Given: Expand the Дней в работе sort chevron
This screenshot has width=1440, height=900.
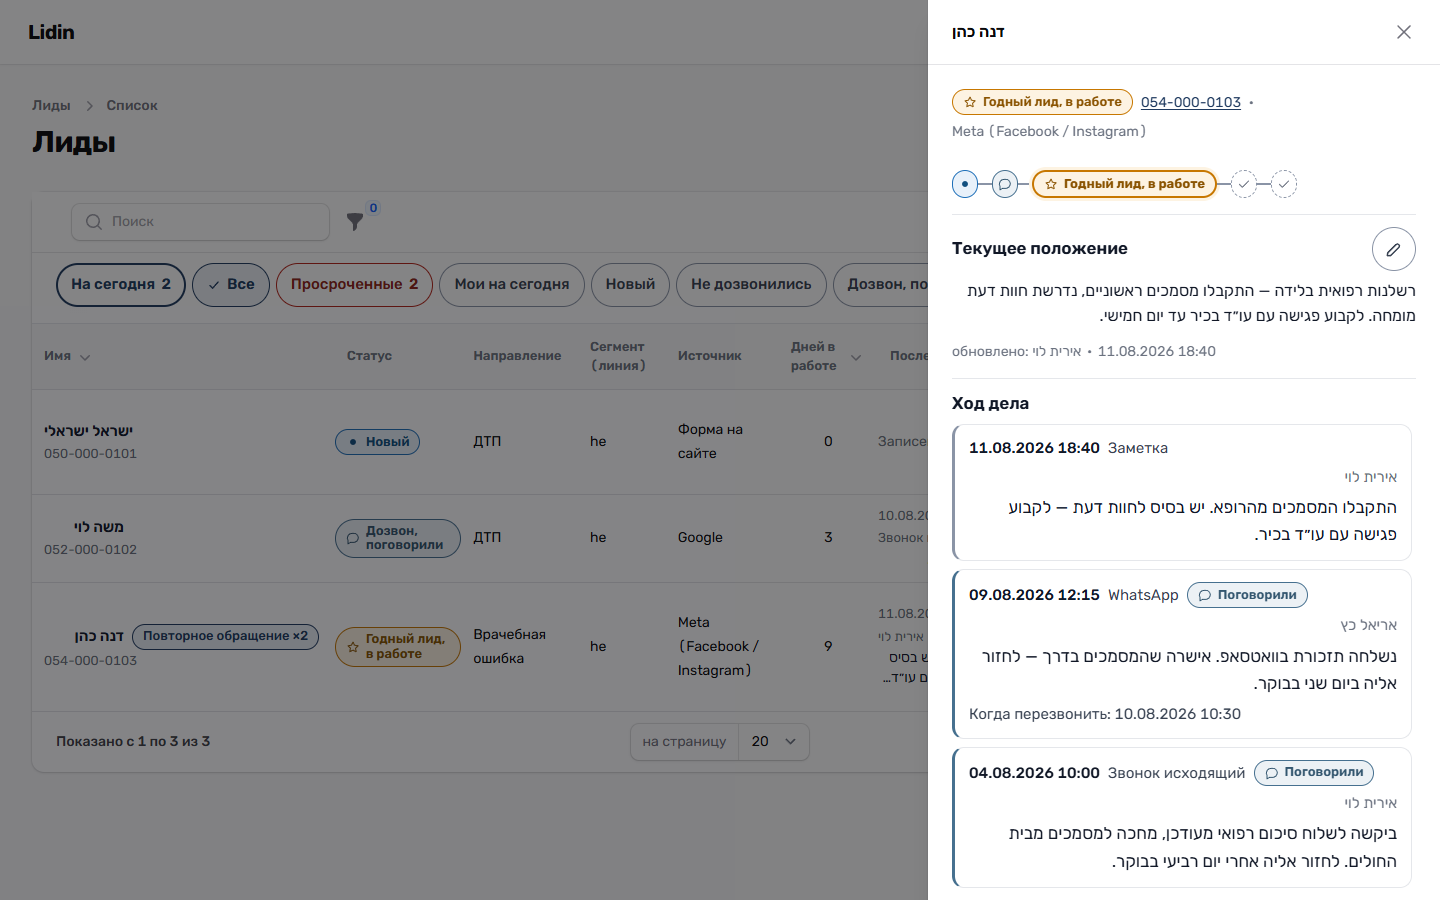Looking at the screenshot, I should 856,357.
